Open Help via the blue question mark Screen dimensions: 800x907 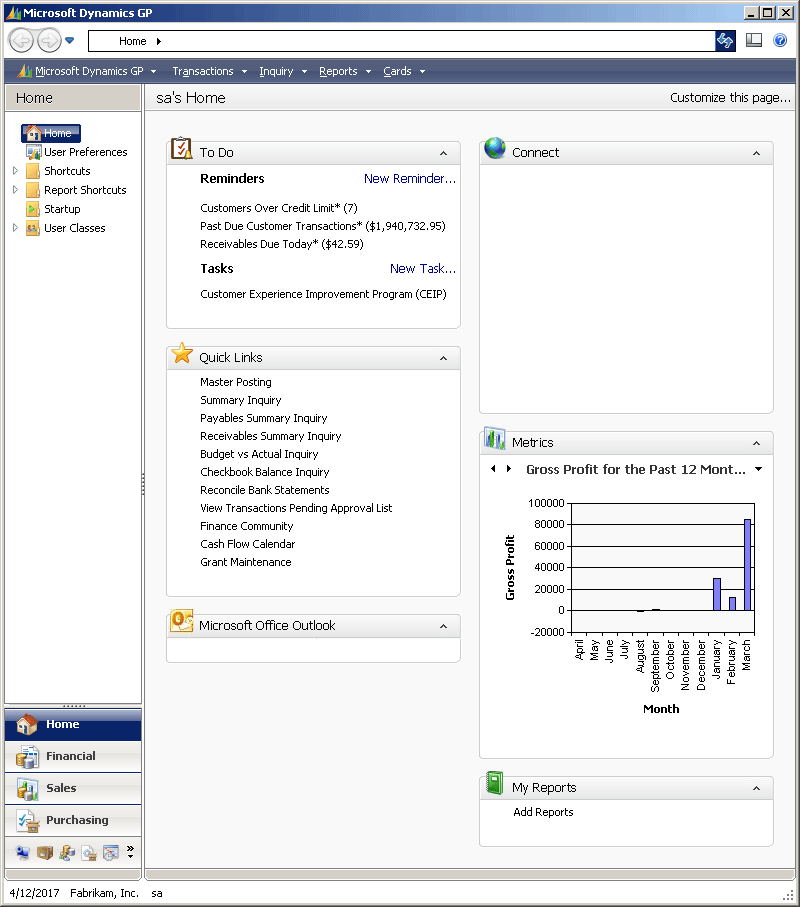coord(780,40)
